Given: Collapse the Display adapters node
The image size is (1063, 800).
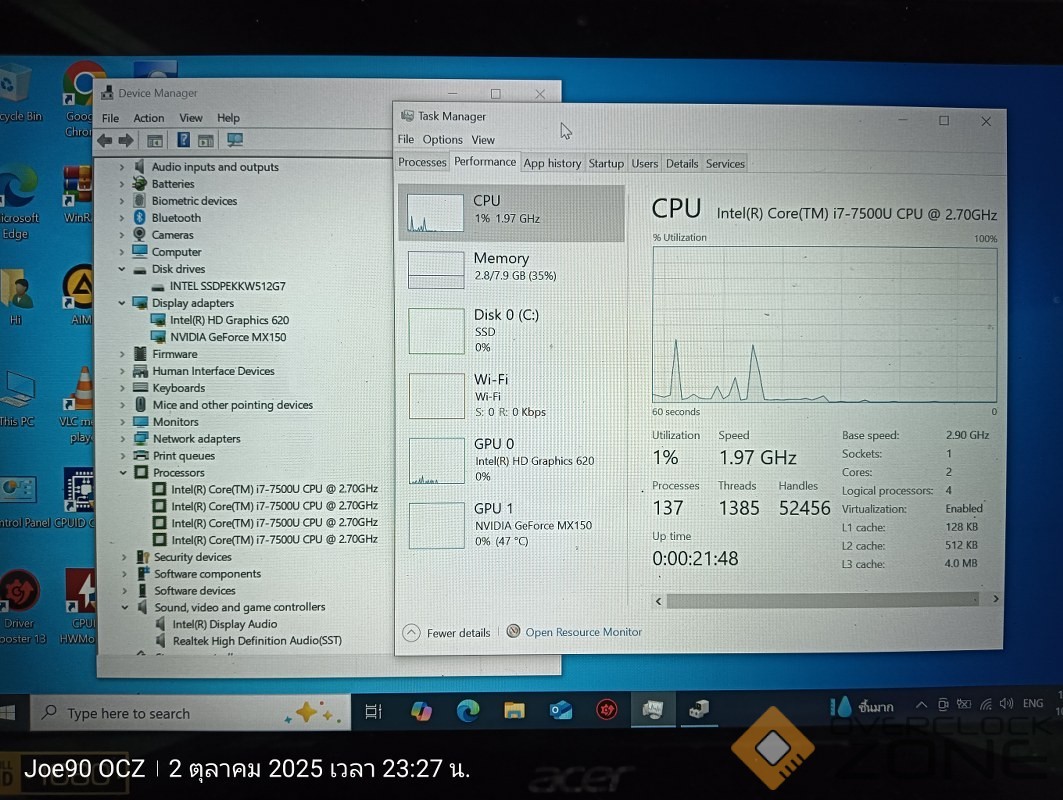Looking at the screenshot, I should tap(121, 303).
